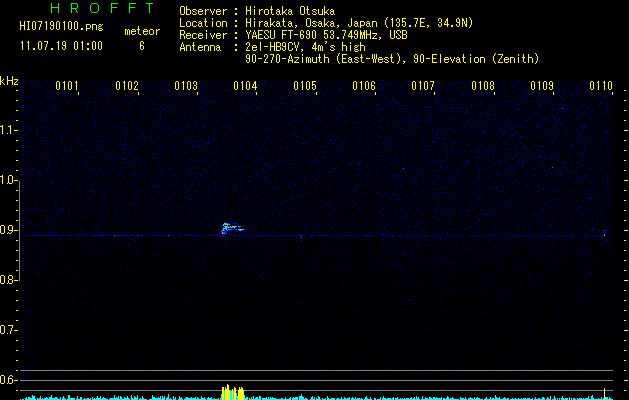
Task: Click the Antenna line 2el-HB9CV
Action: [x=305, y=47]
